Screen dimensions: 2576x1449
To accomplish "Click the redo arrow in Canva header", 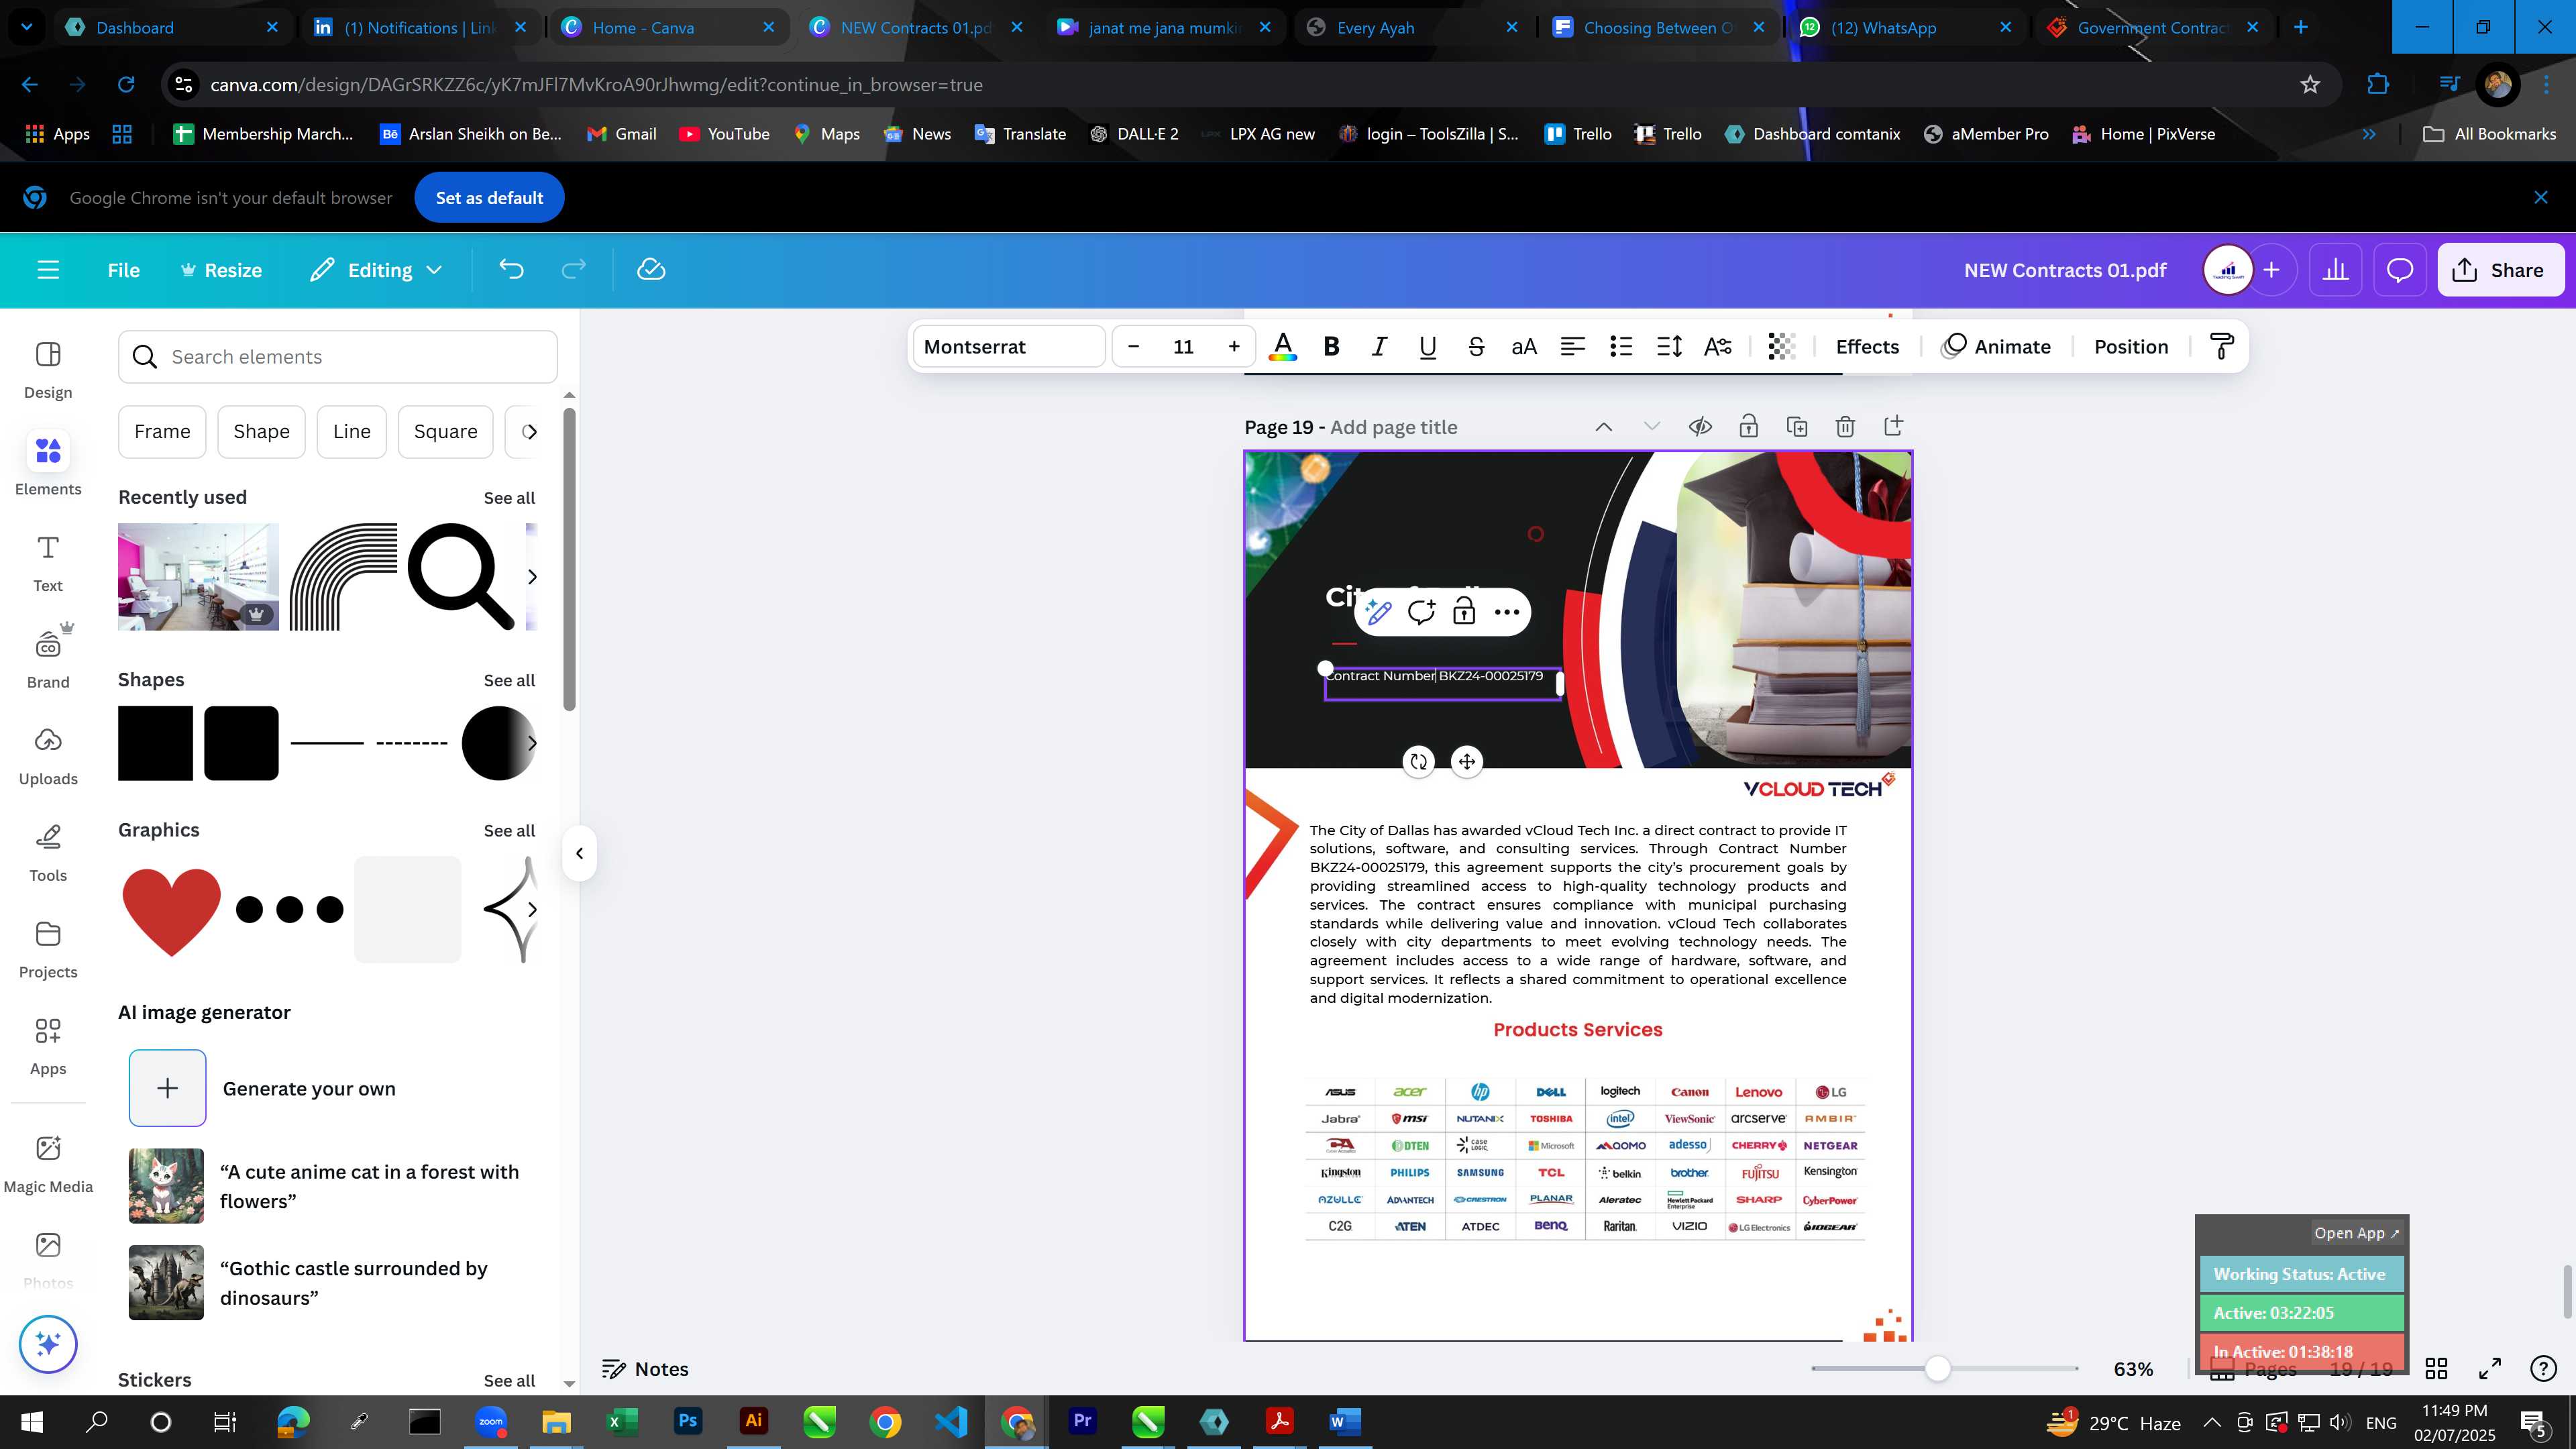I will click(x=573, y=270).
